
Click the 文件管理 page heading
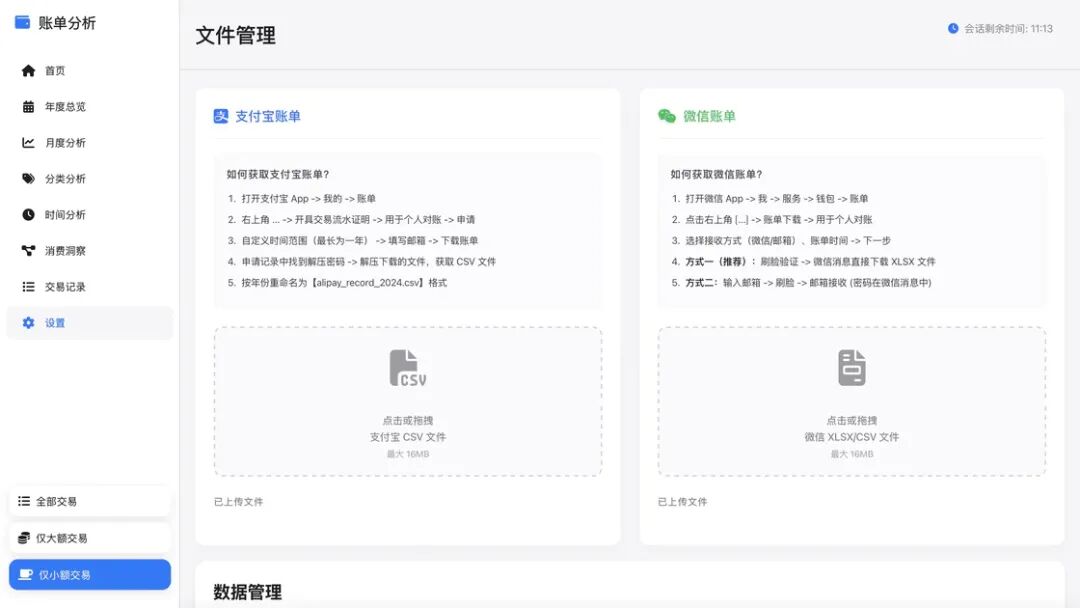(236, 35)
